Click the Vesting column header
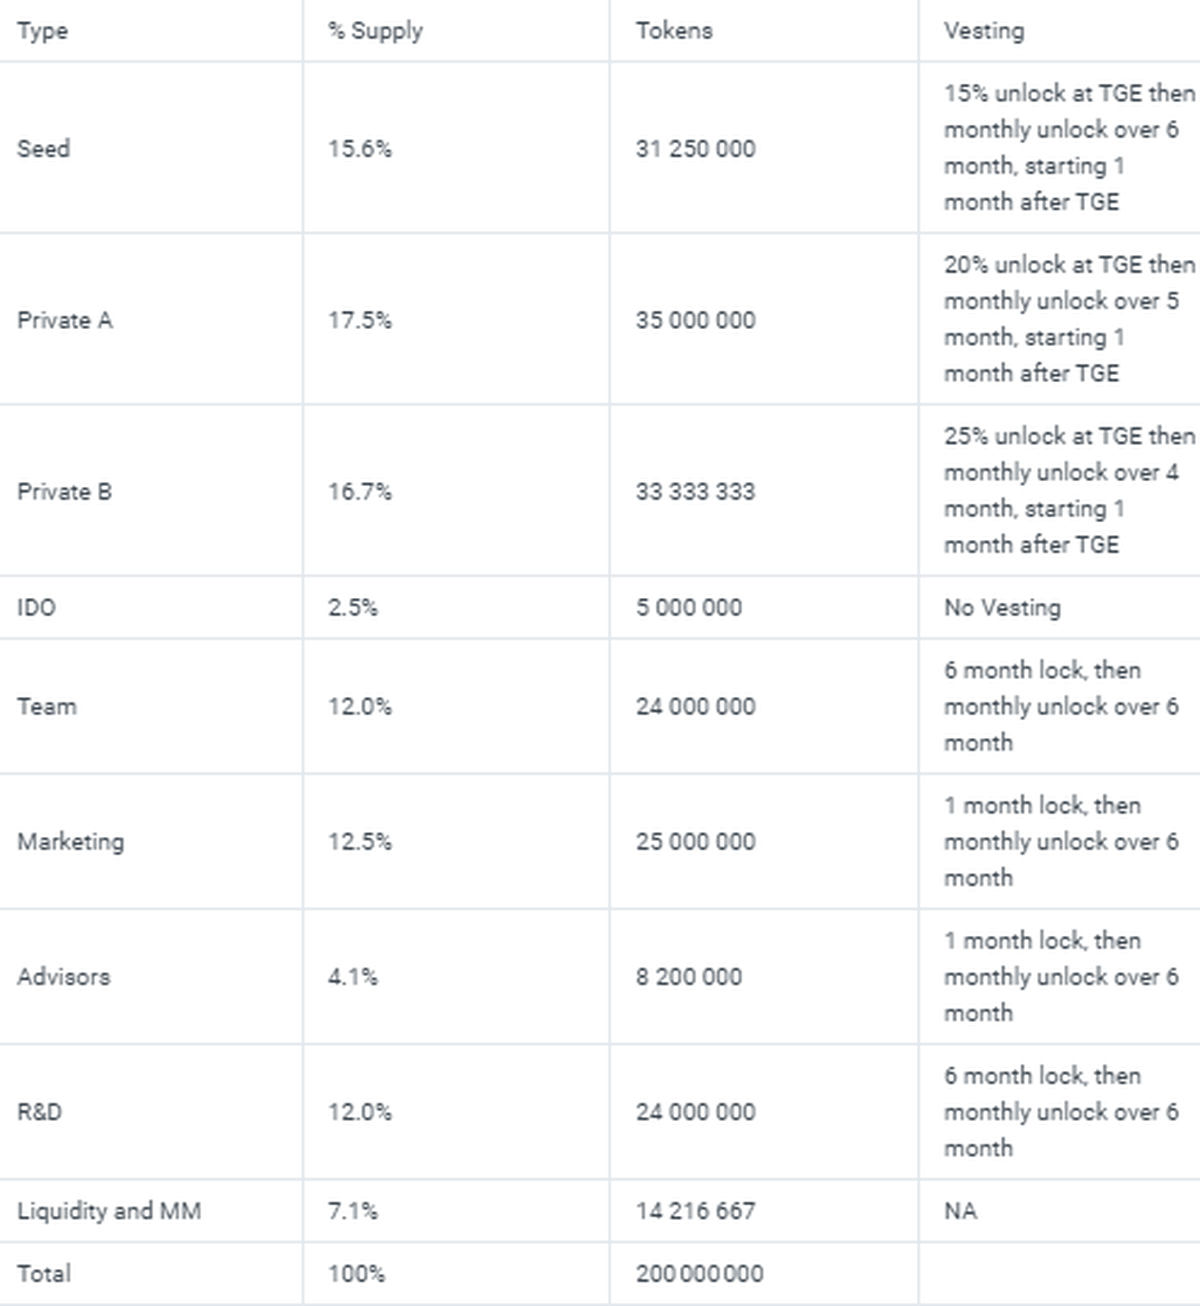This screenshot has width=1200, height=1306. pyautogui.click(x=984, y=31)
